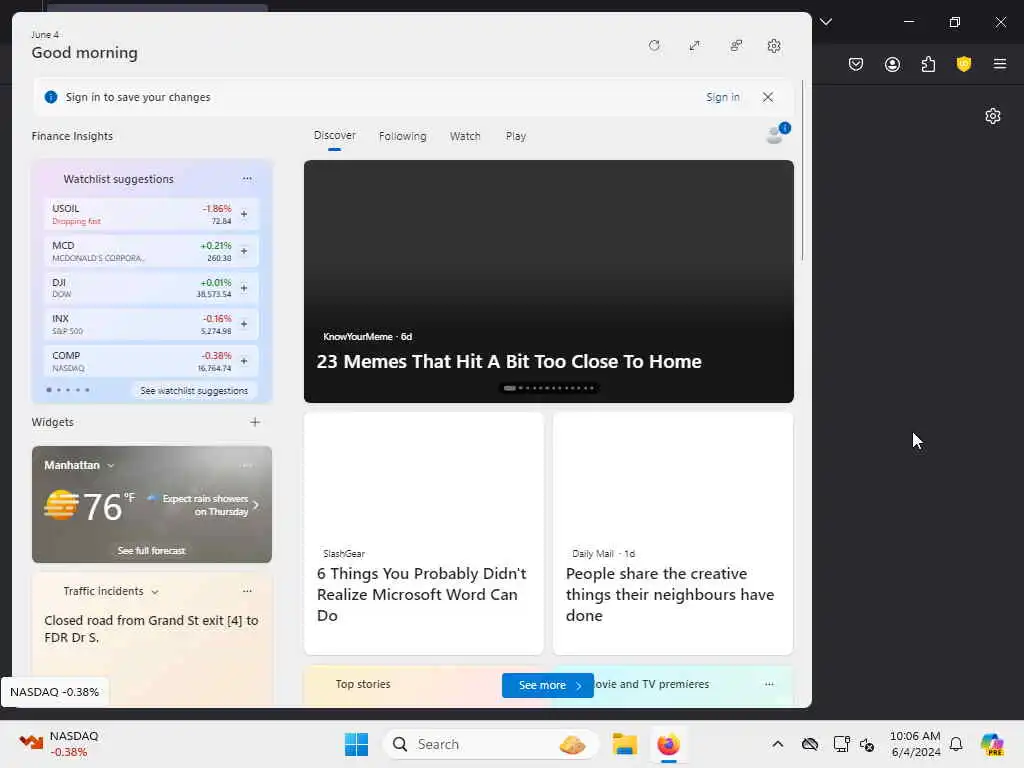Show hidden system tray icons
The height and width of the screenshot is (768, 1024).
coord(777,744)
